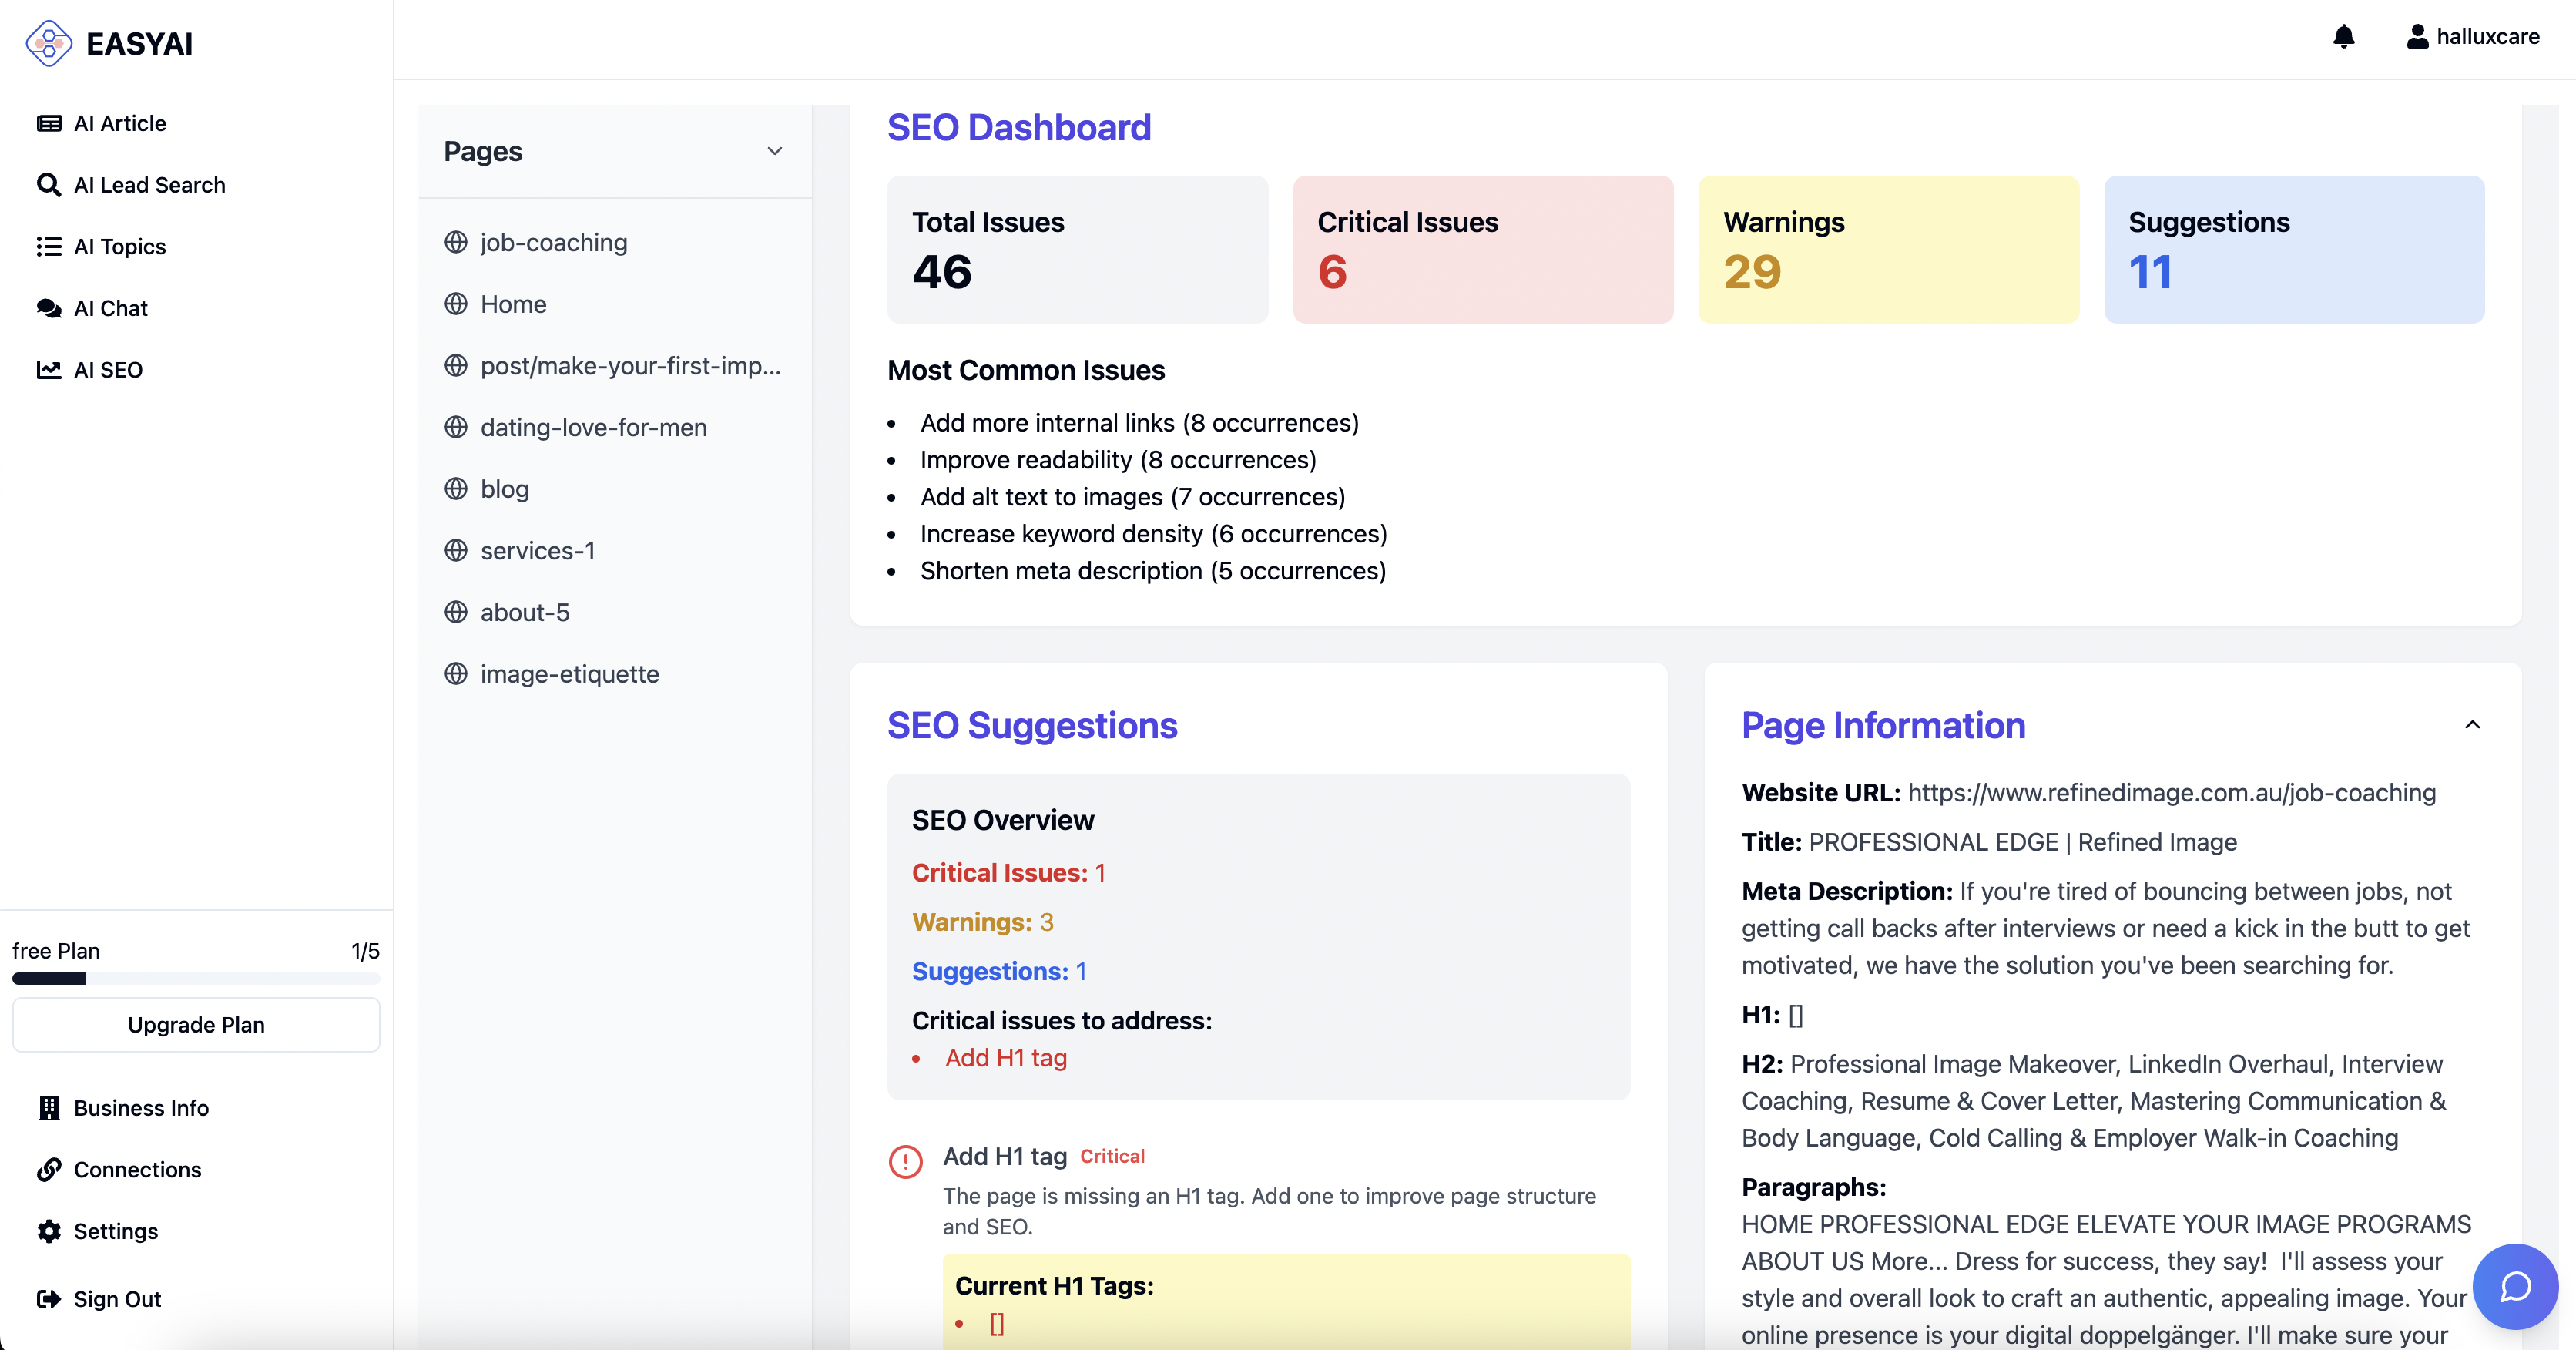This screenshot has width=2576, height=1350.
Task: Click the Connections link icon
Action: 48,1170
